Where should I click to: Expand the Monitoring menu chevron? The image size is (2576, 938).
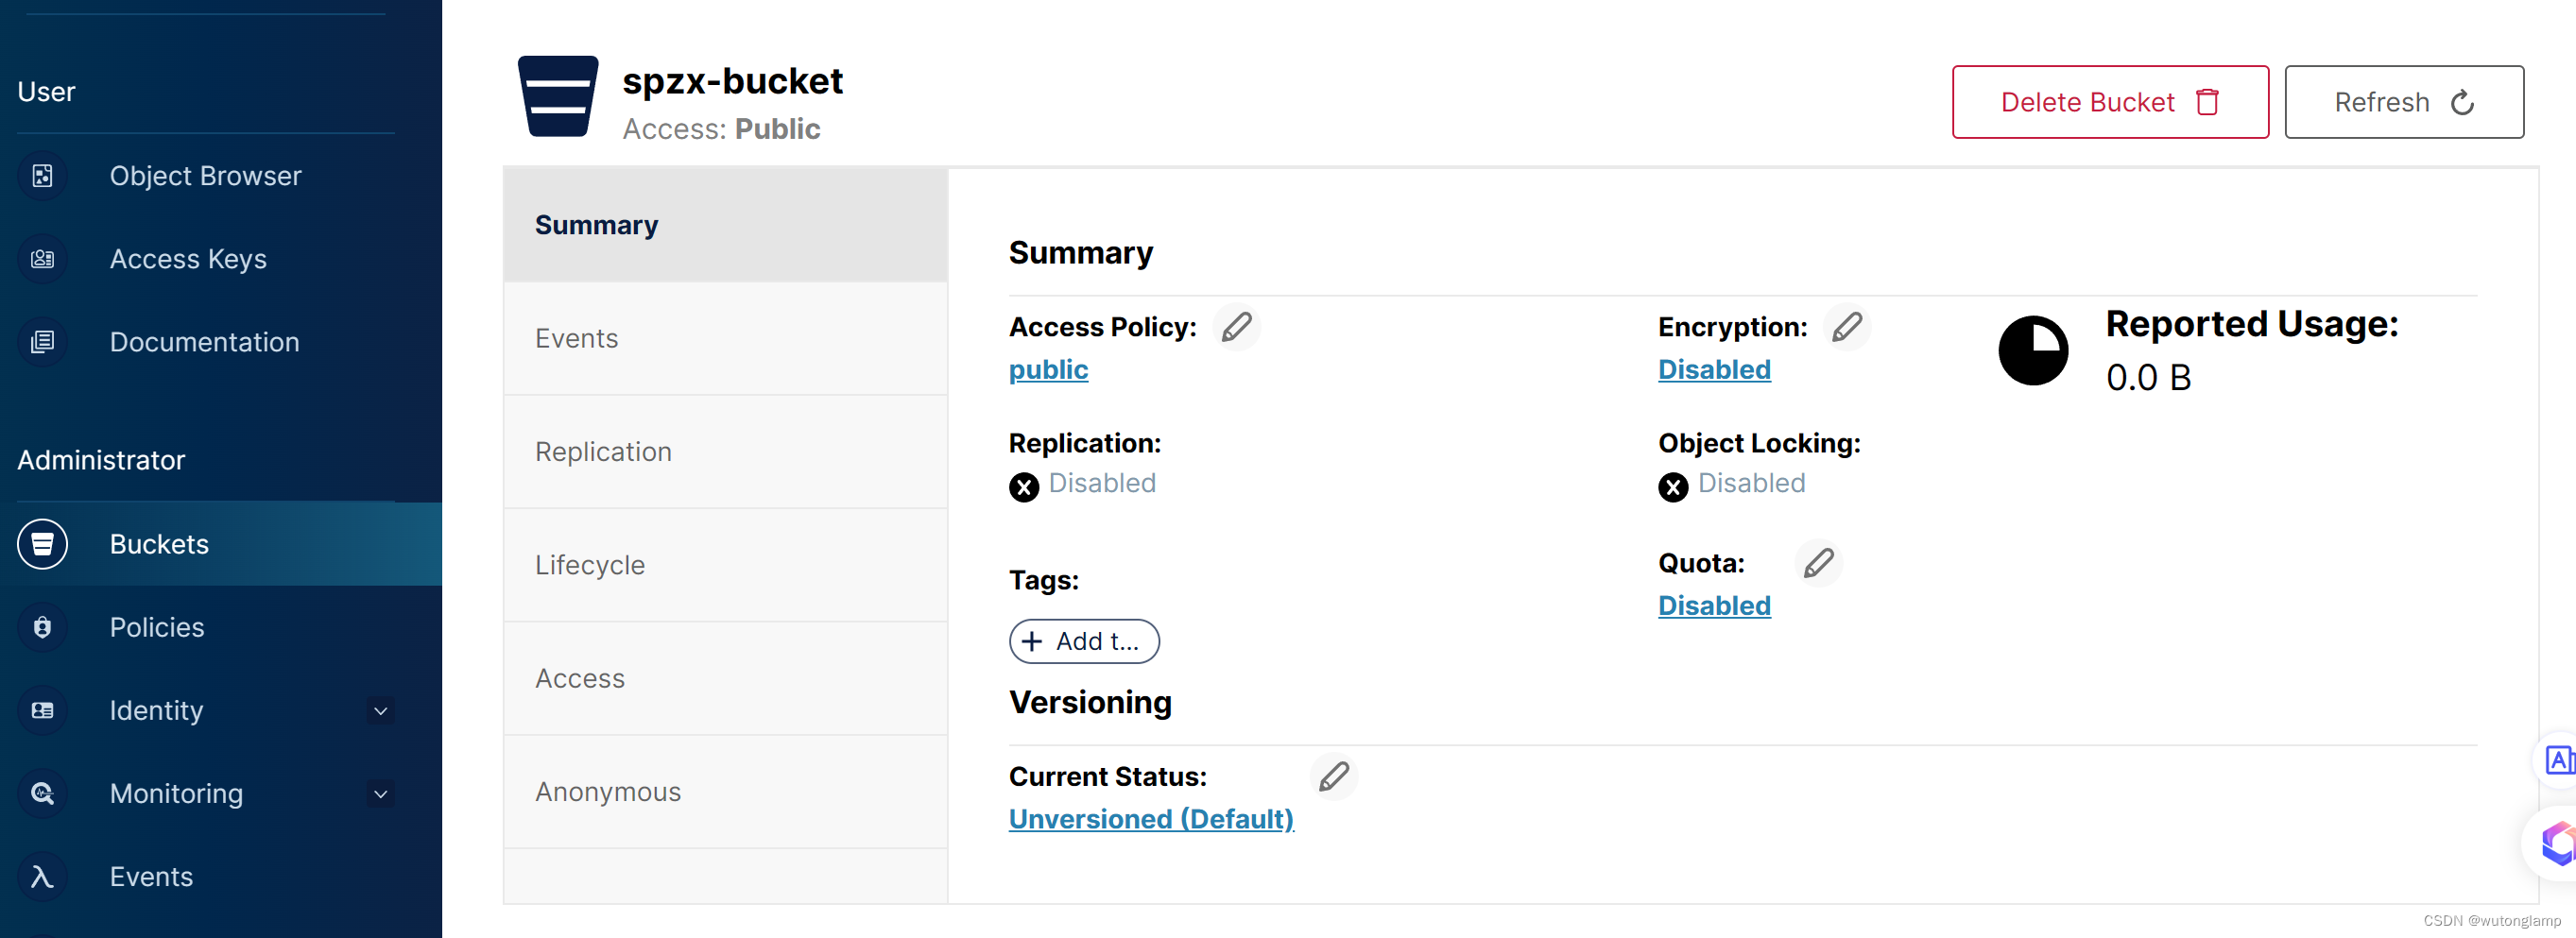(x=380, y=794)
